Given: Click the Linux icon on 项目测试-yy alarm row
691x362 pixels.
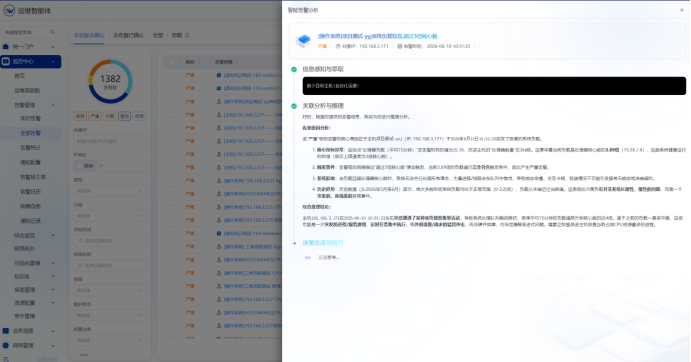Looking at the screenshot, I should (219, 101).
